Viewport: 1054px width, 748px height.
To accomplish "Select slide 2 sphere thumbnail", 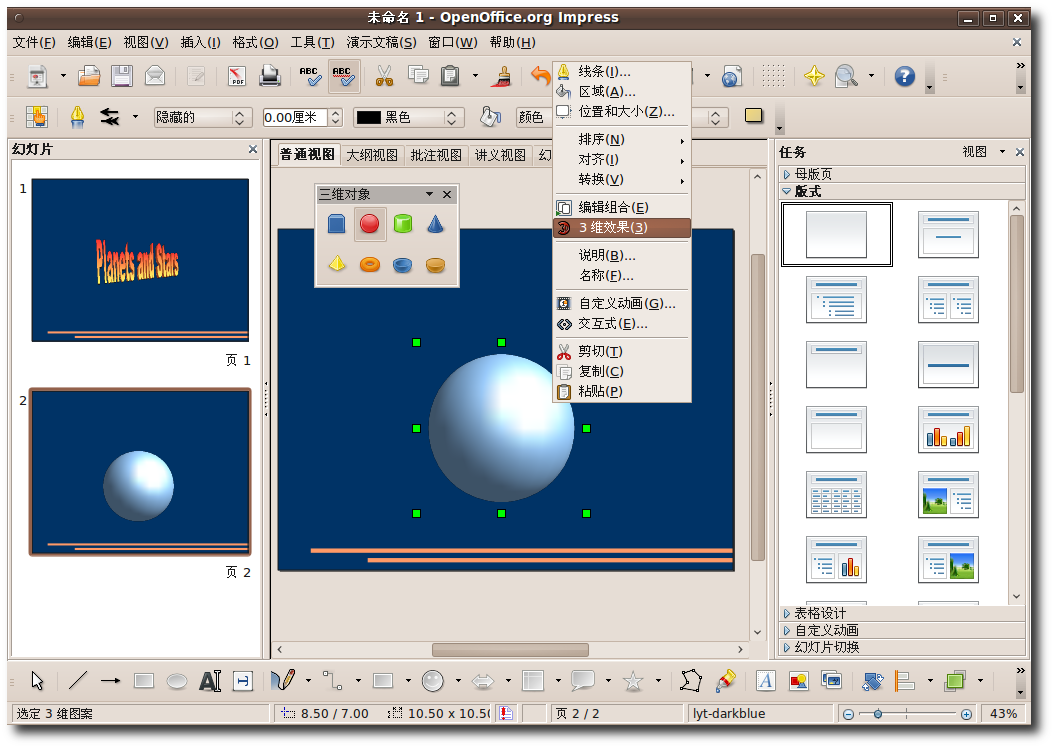I will tap(140, 472).
